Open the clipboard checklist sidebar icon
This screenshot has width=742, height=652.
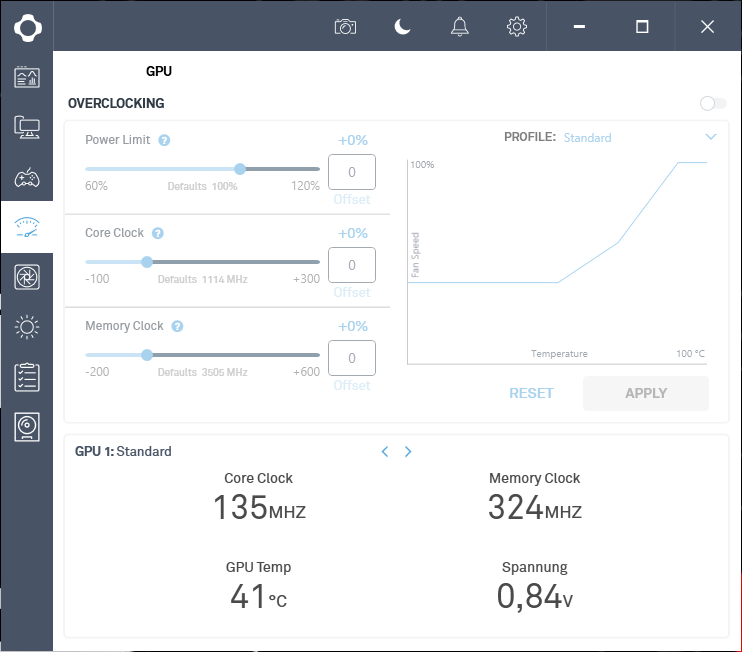coord(27,377)
